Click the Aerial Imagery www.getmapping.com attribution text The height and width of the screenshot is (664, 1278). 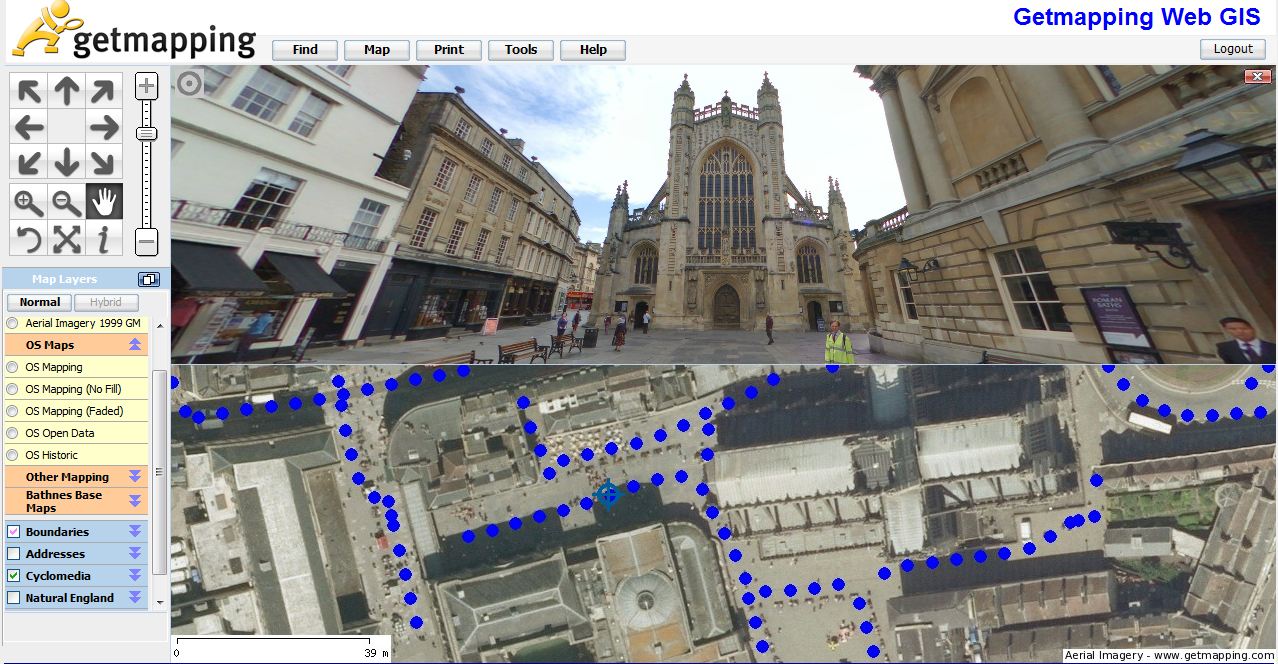1169,656
